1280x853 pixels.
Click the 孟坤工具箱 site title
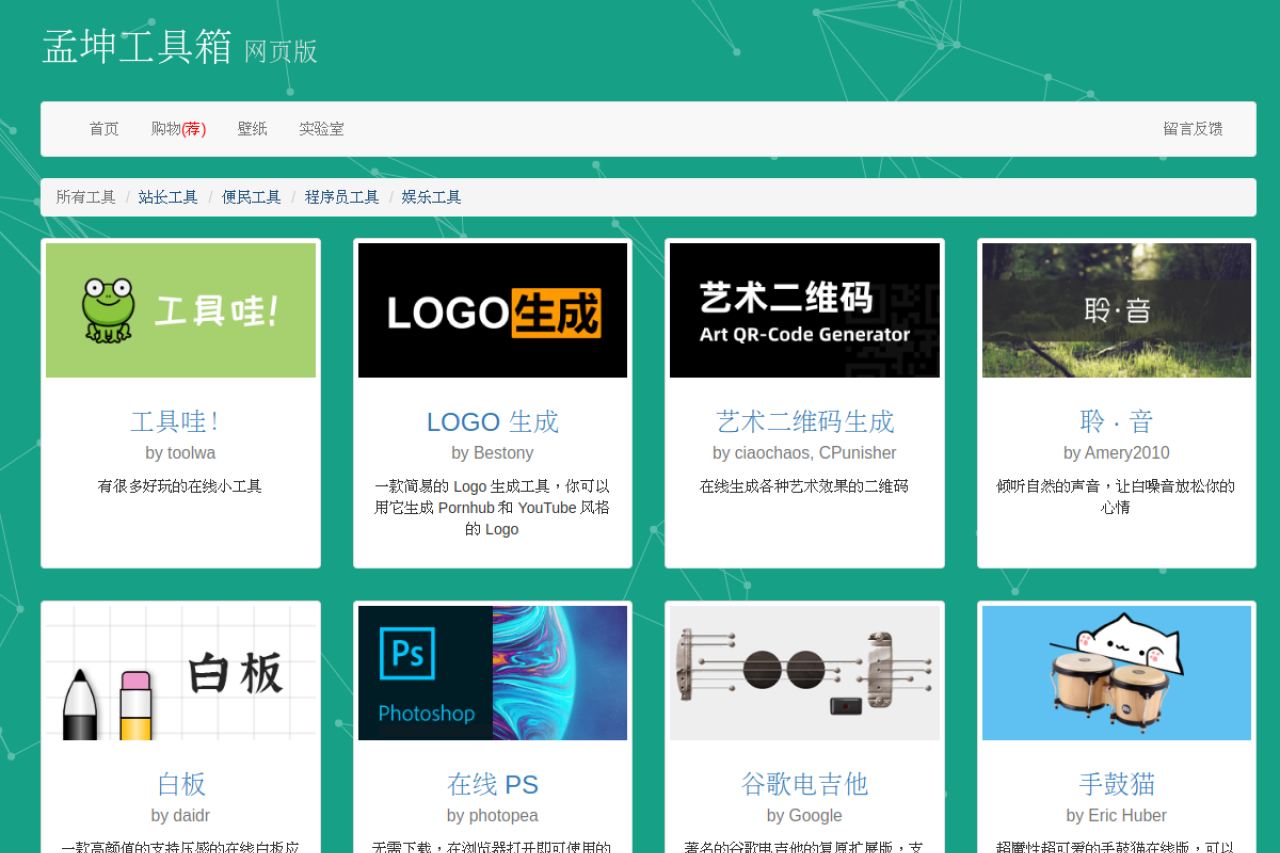[x=137, y=47]
